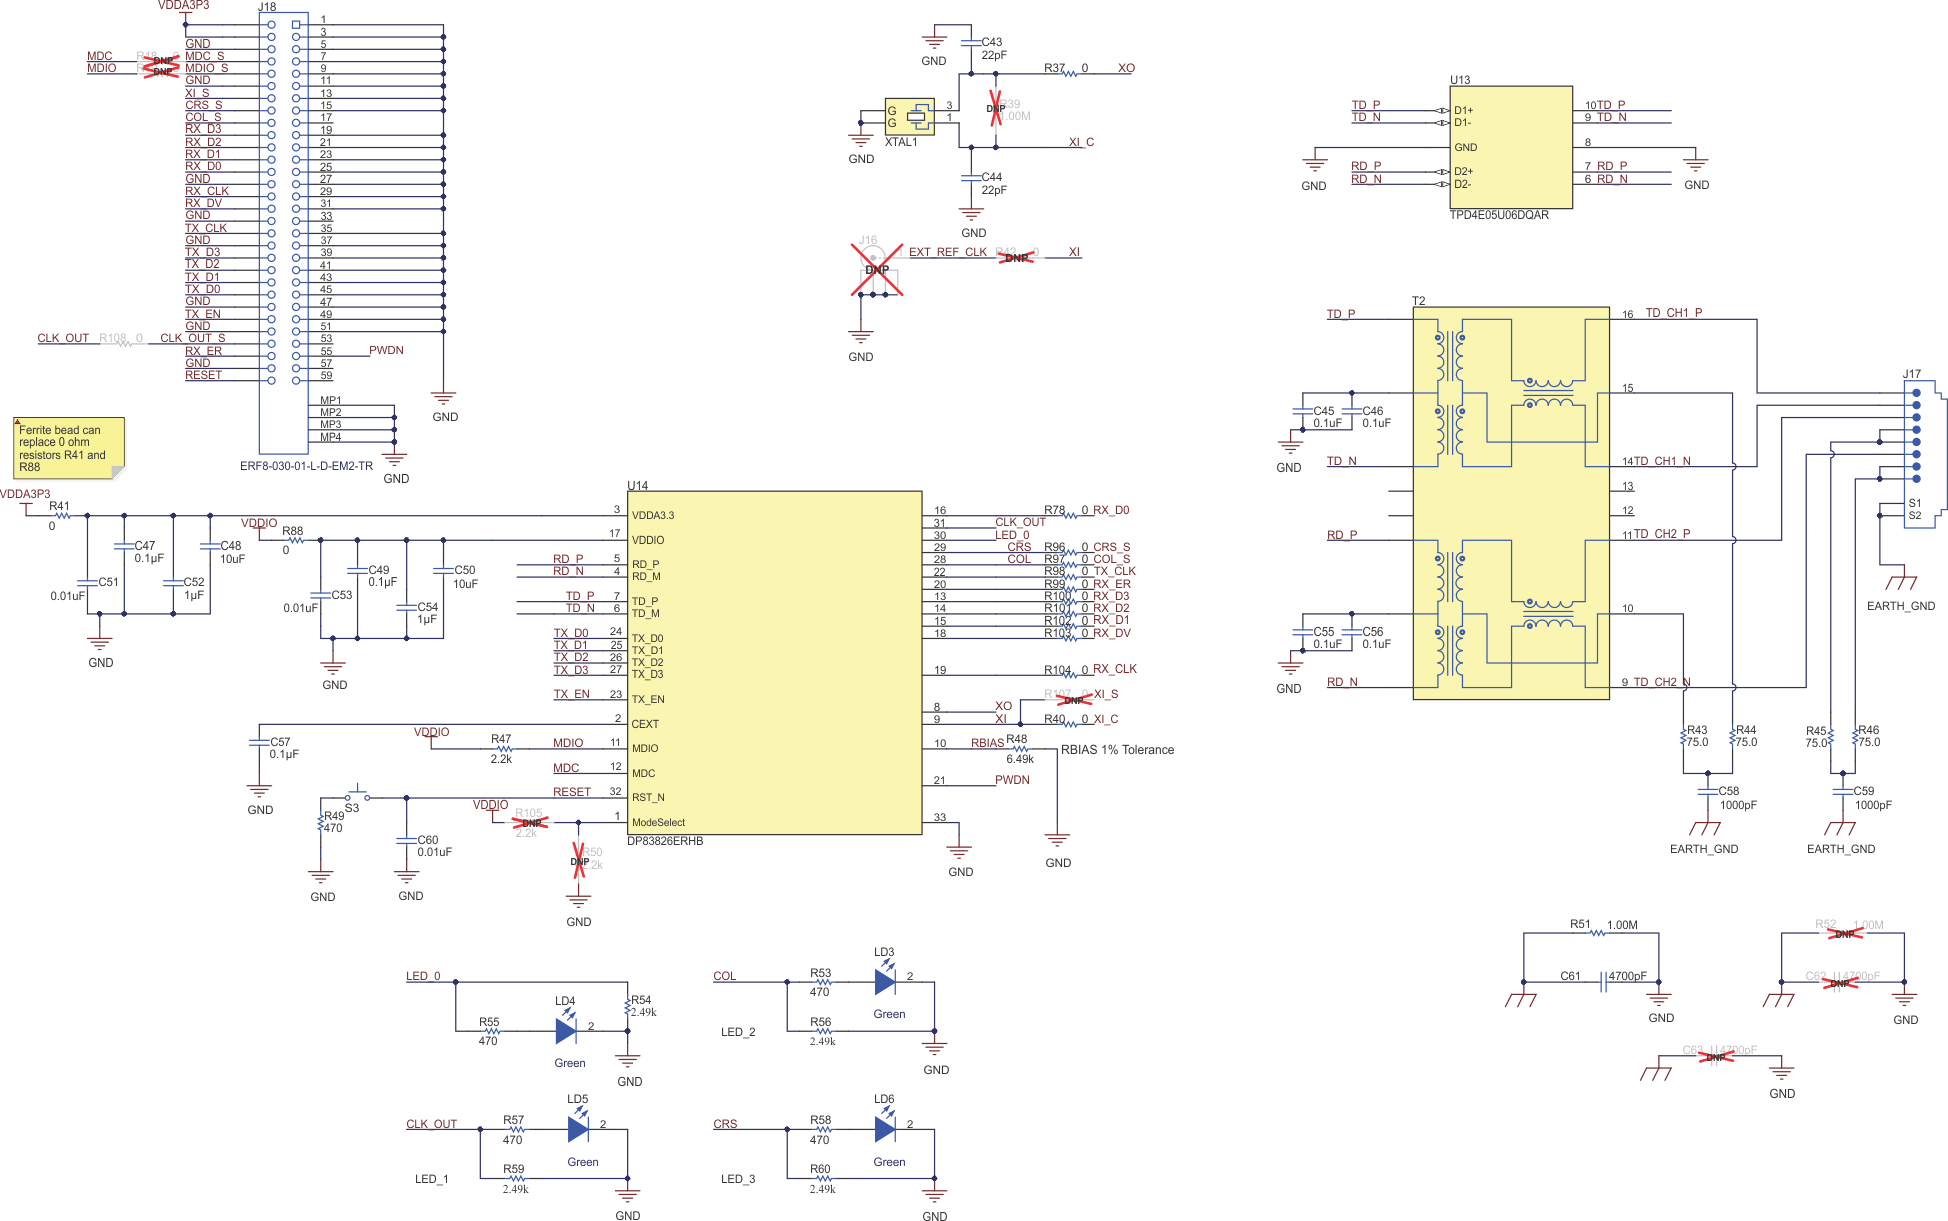Select the C61 capacitor symbol
Image resolution: width=1948 pixels, height=1221 pixels.
point(1603,982)
